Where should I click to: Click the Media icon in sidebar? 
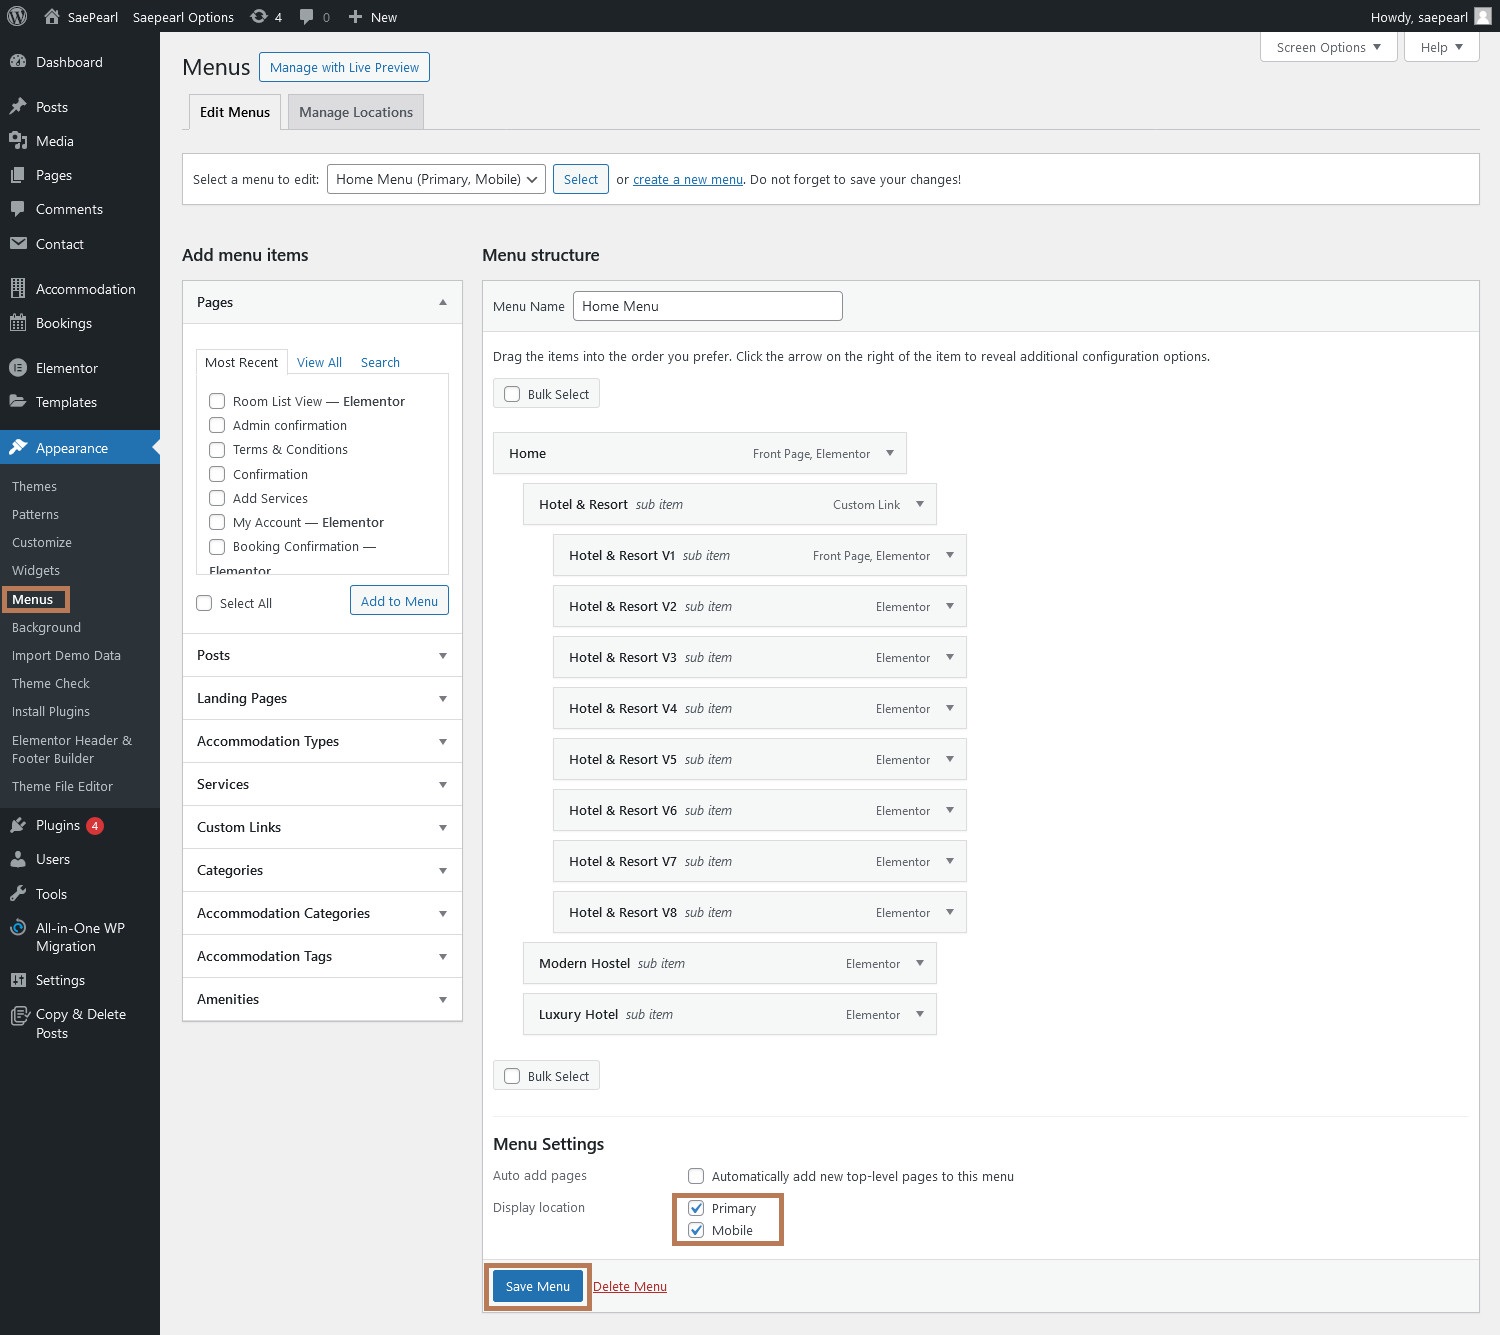pyautogui.click(x=18, y=141)
